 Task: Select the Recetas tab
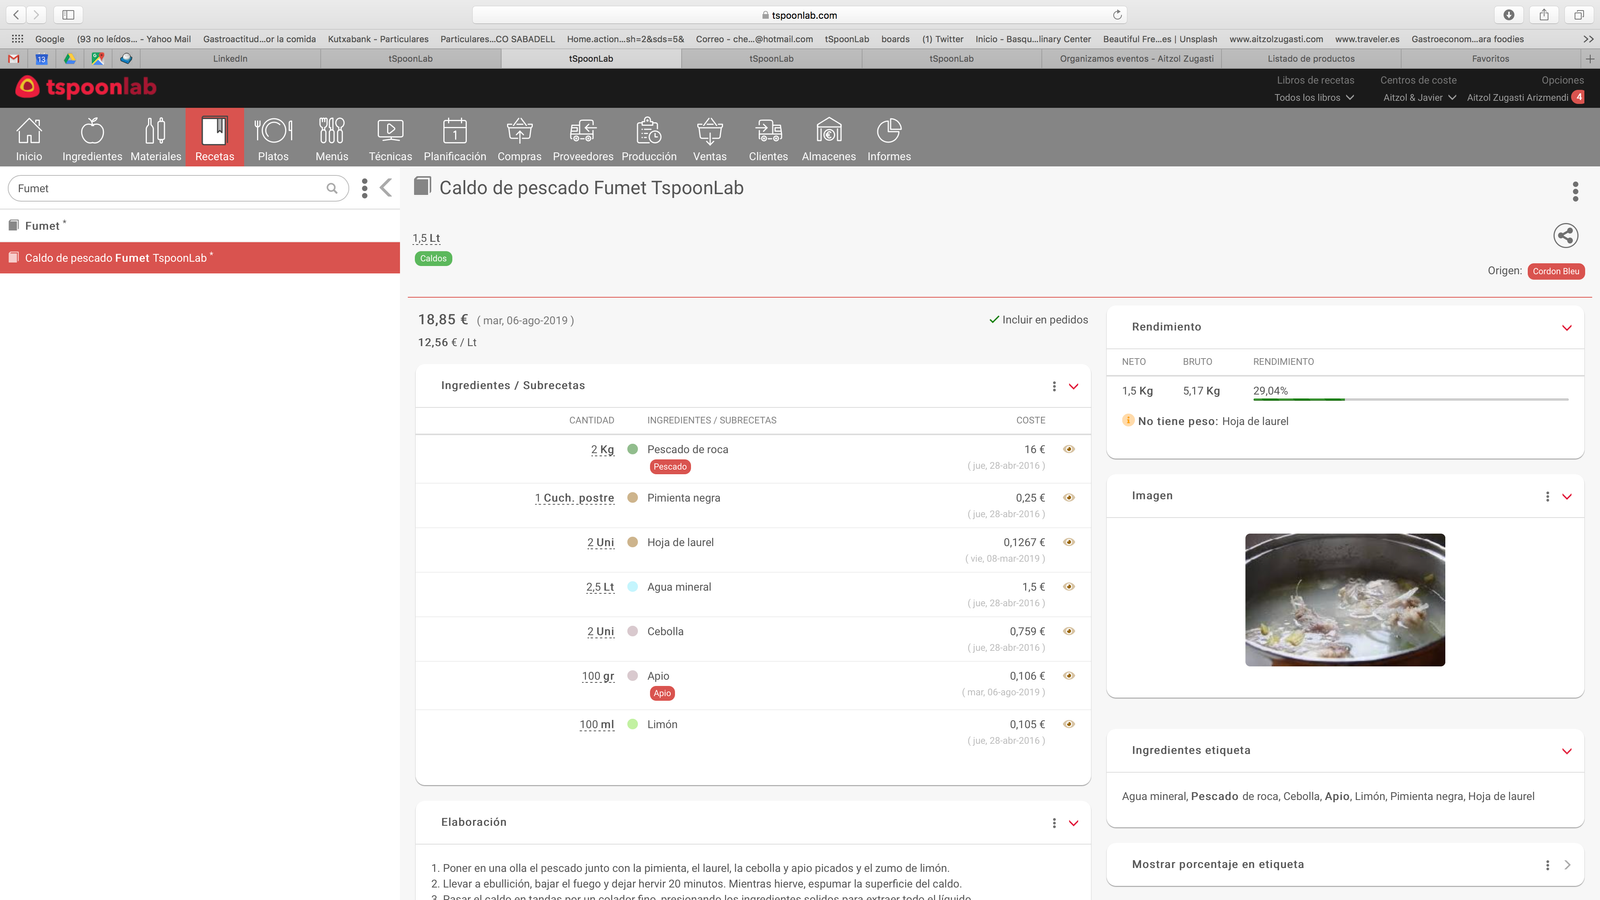click(x=214, y=138)
